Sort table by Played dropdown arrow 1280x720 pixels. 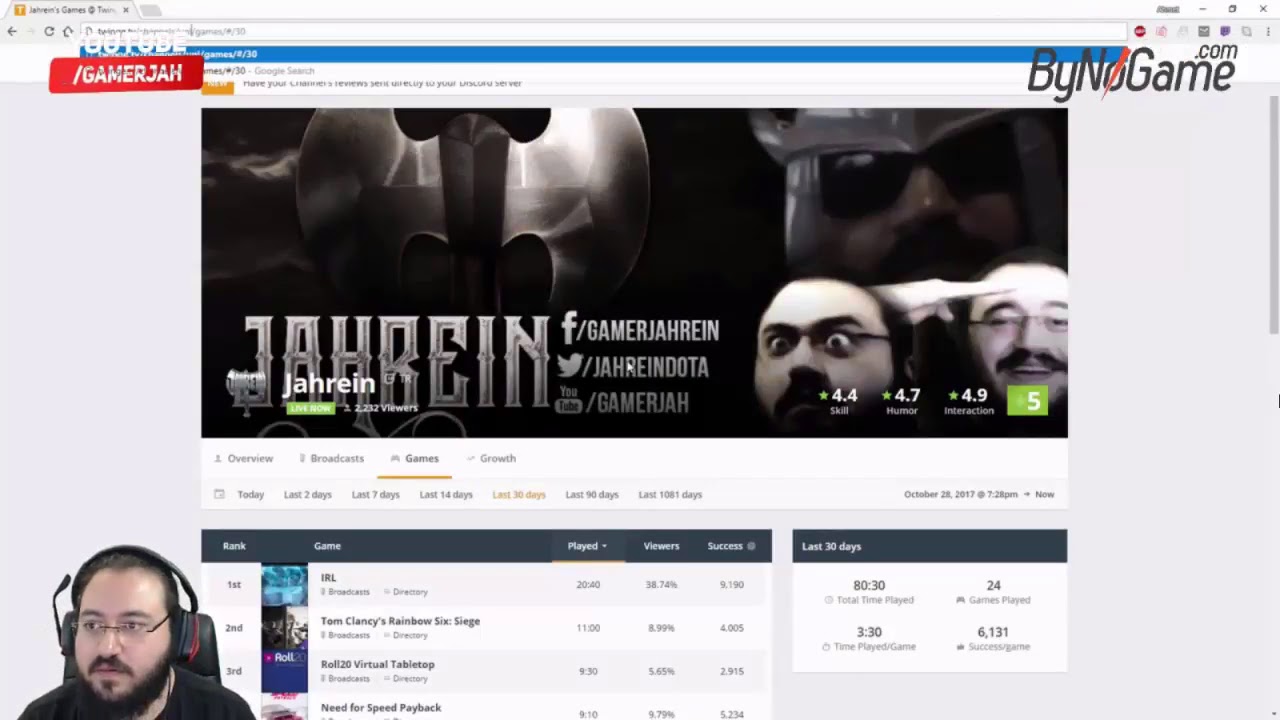(x=604, y=546)
